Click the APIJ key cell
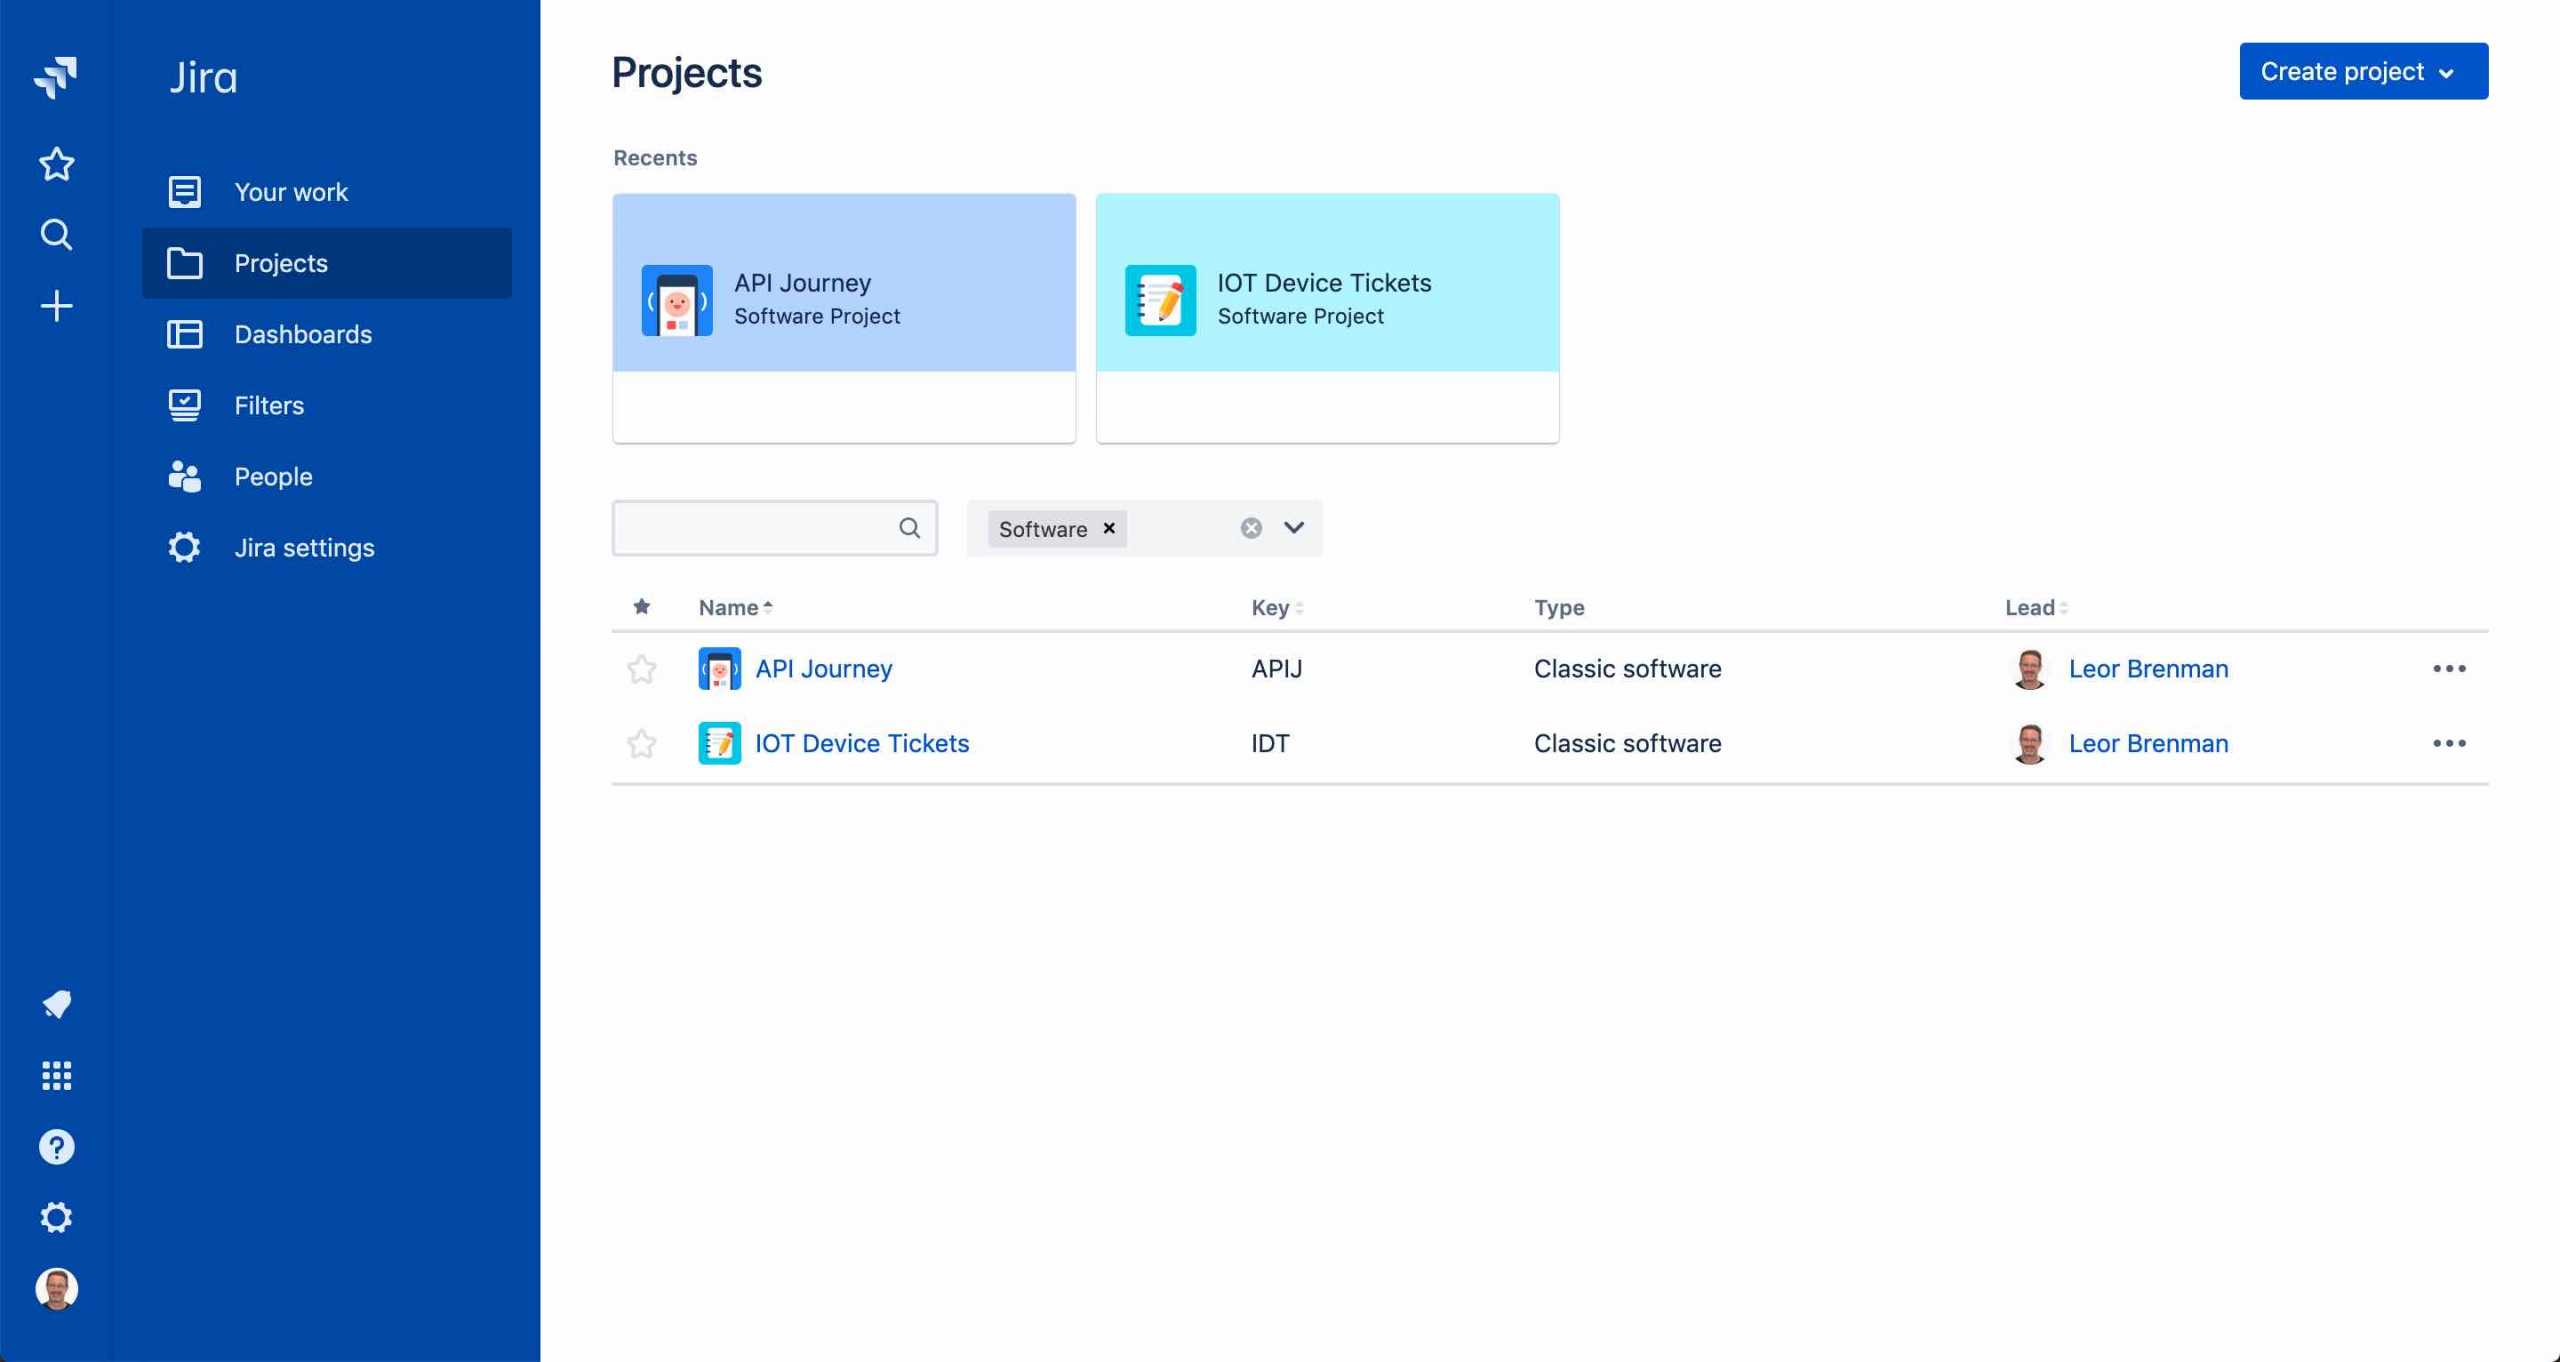2560x1362 pixels. click(1276, 669)
